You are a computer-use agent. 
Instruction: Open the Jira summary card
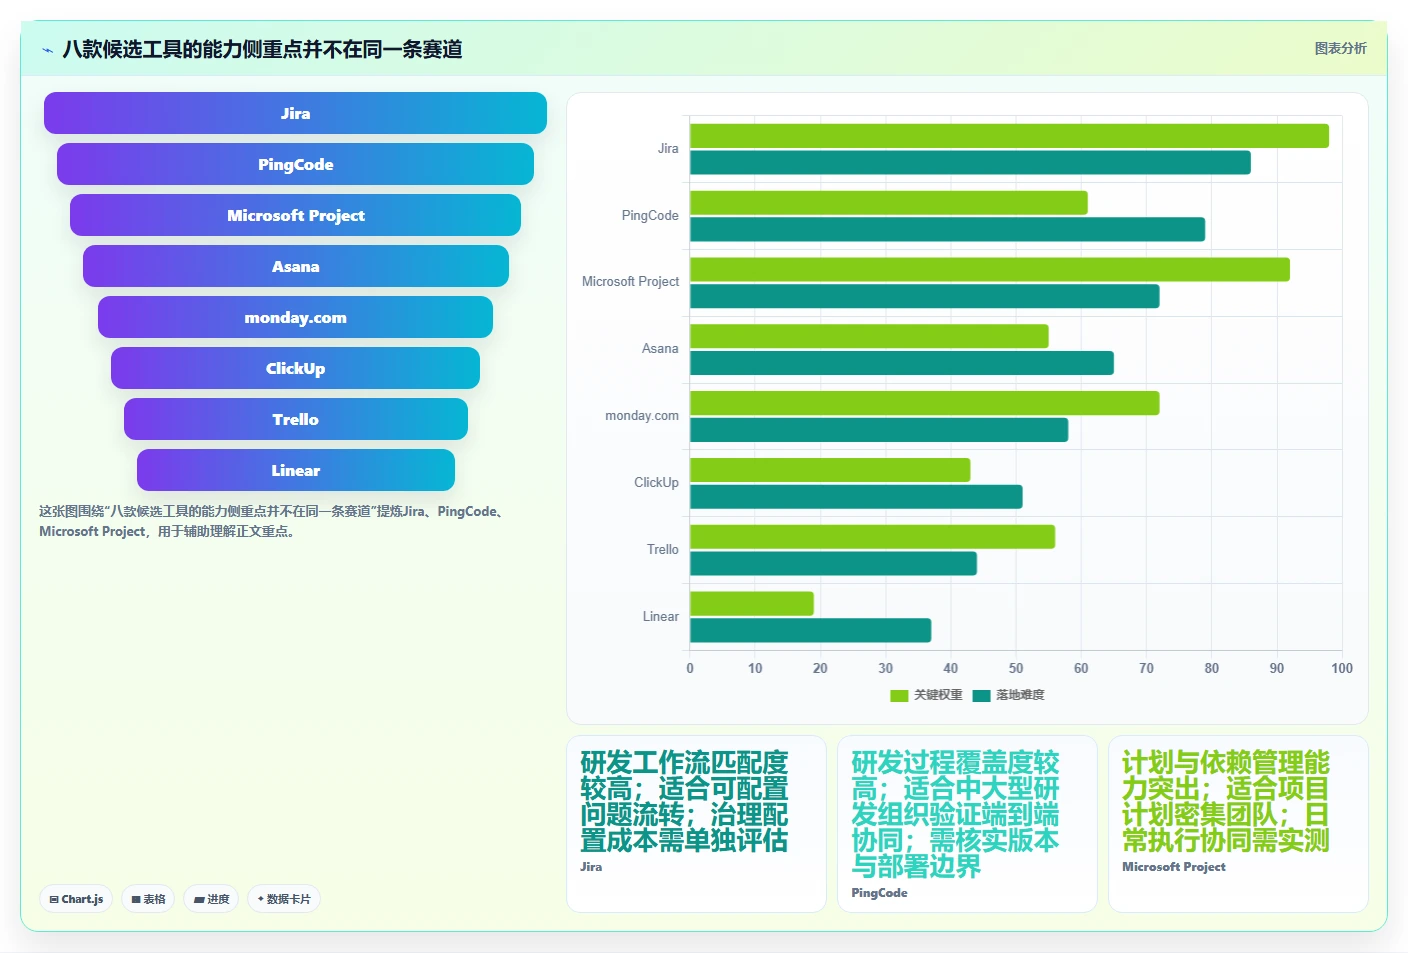pos(696,824)
